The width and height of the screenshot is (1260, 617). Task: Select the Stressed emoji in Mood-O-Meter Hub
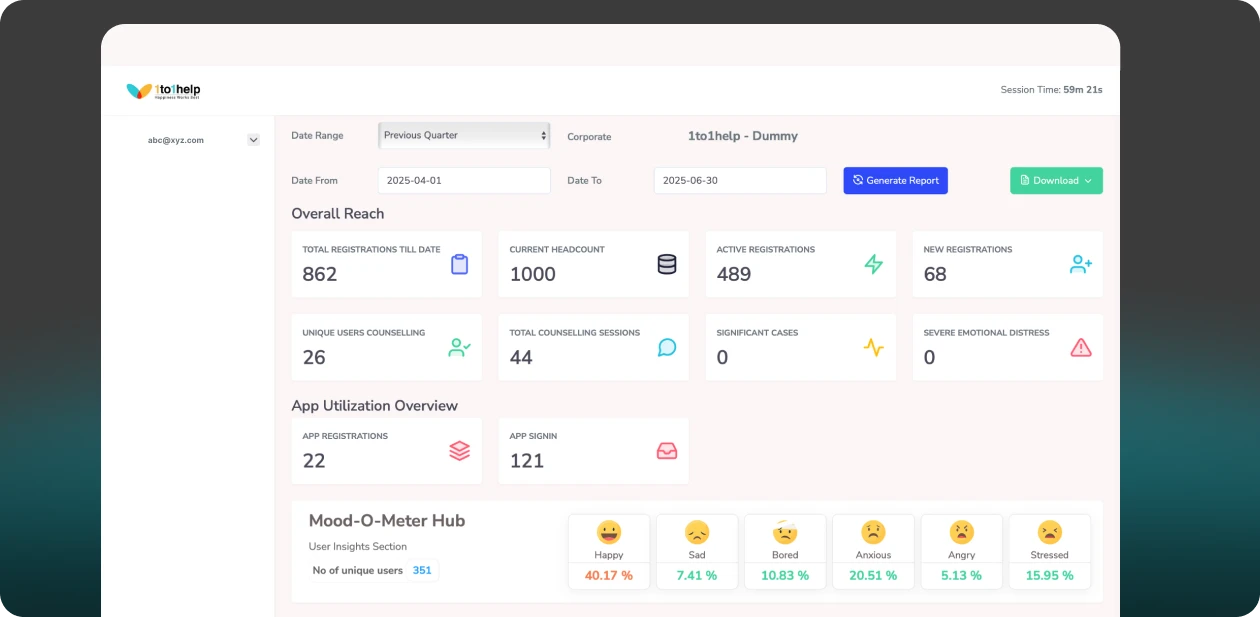coord(1049,530)
